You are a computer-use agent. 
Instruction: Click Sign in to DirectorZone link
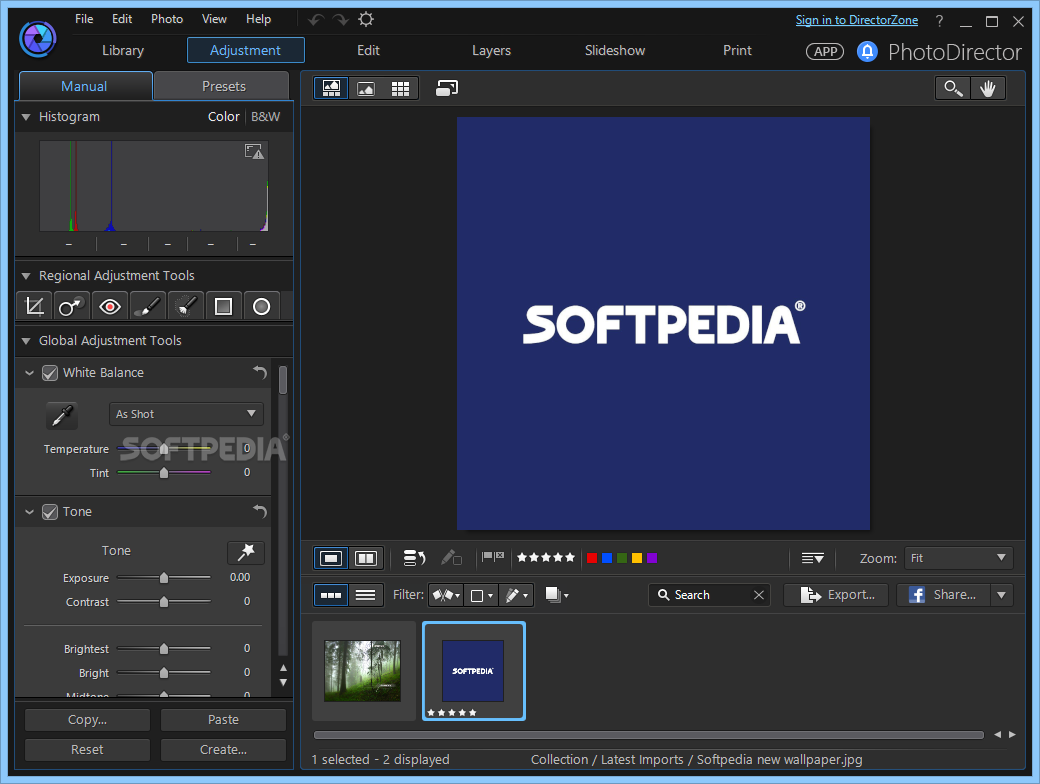point(857,20)
